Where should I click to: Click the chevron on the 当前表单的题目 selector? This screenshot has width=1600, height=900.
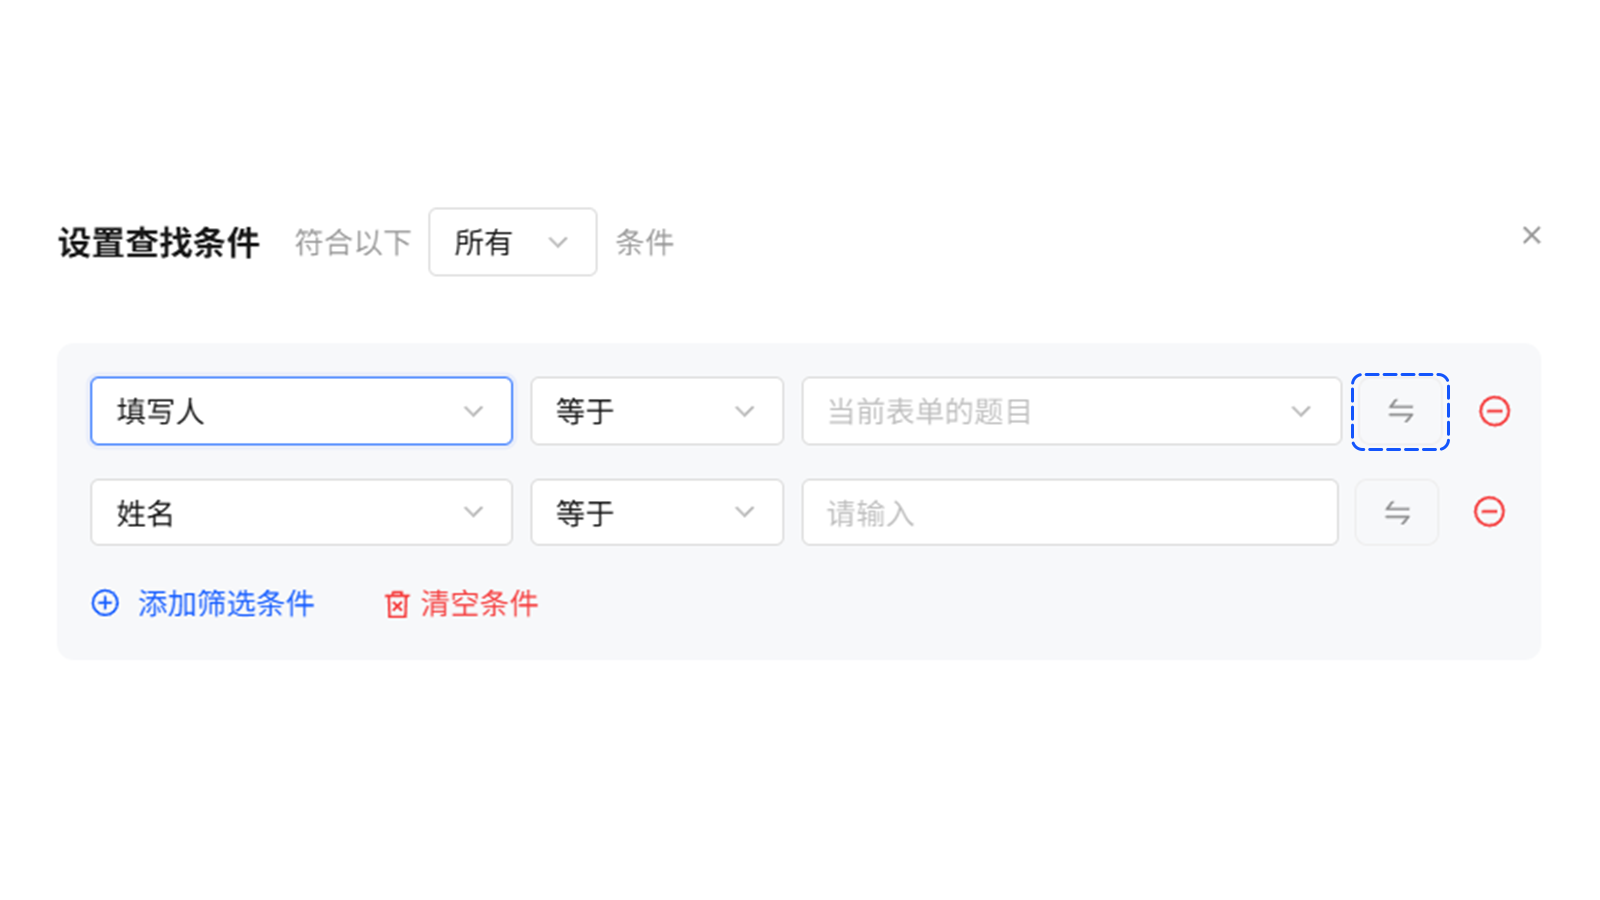[1301, 411]
